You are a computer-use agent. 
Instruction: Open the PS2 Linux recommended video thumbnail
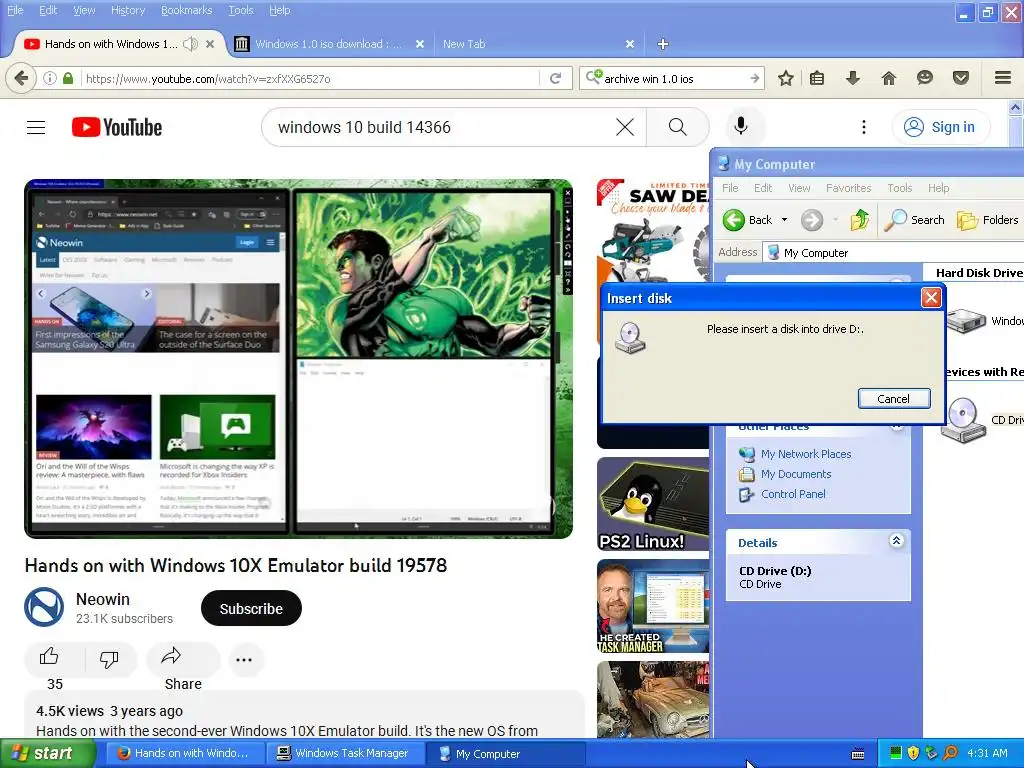point(653,504)
